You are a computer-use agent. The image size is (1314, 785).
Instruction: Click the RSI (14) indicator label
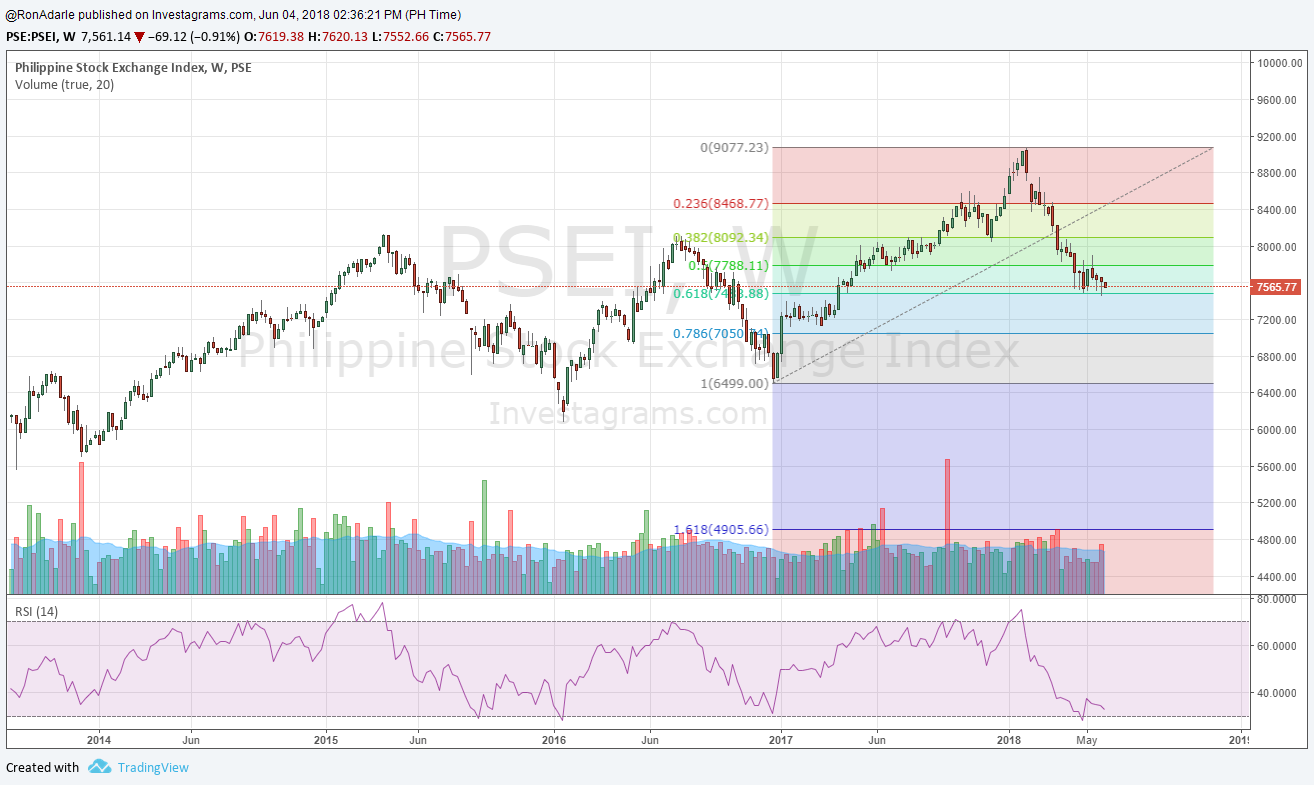pyautogui.click(x=36, y=611)
